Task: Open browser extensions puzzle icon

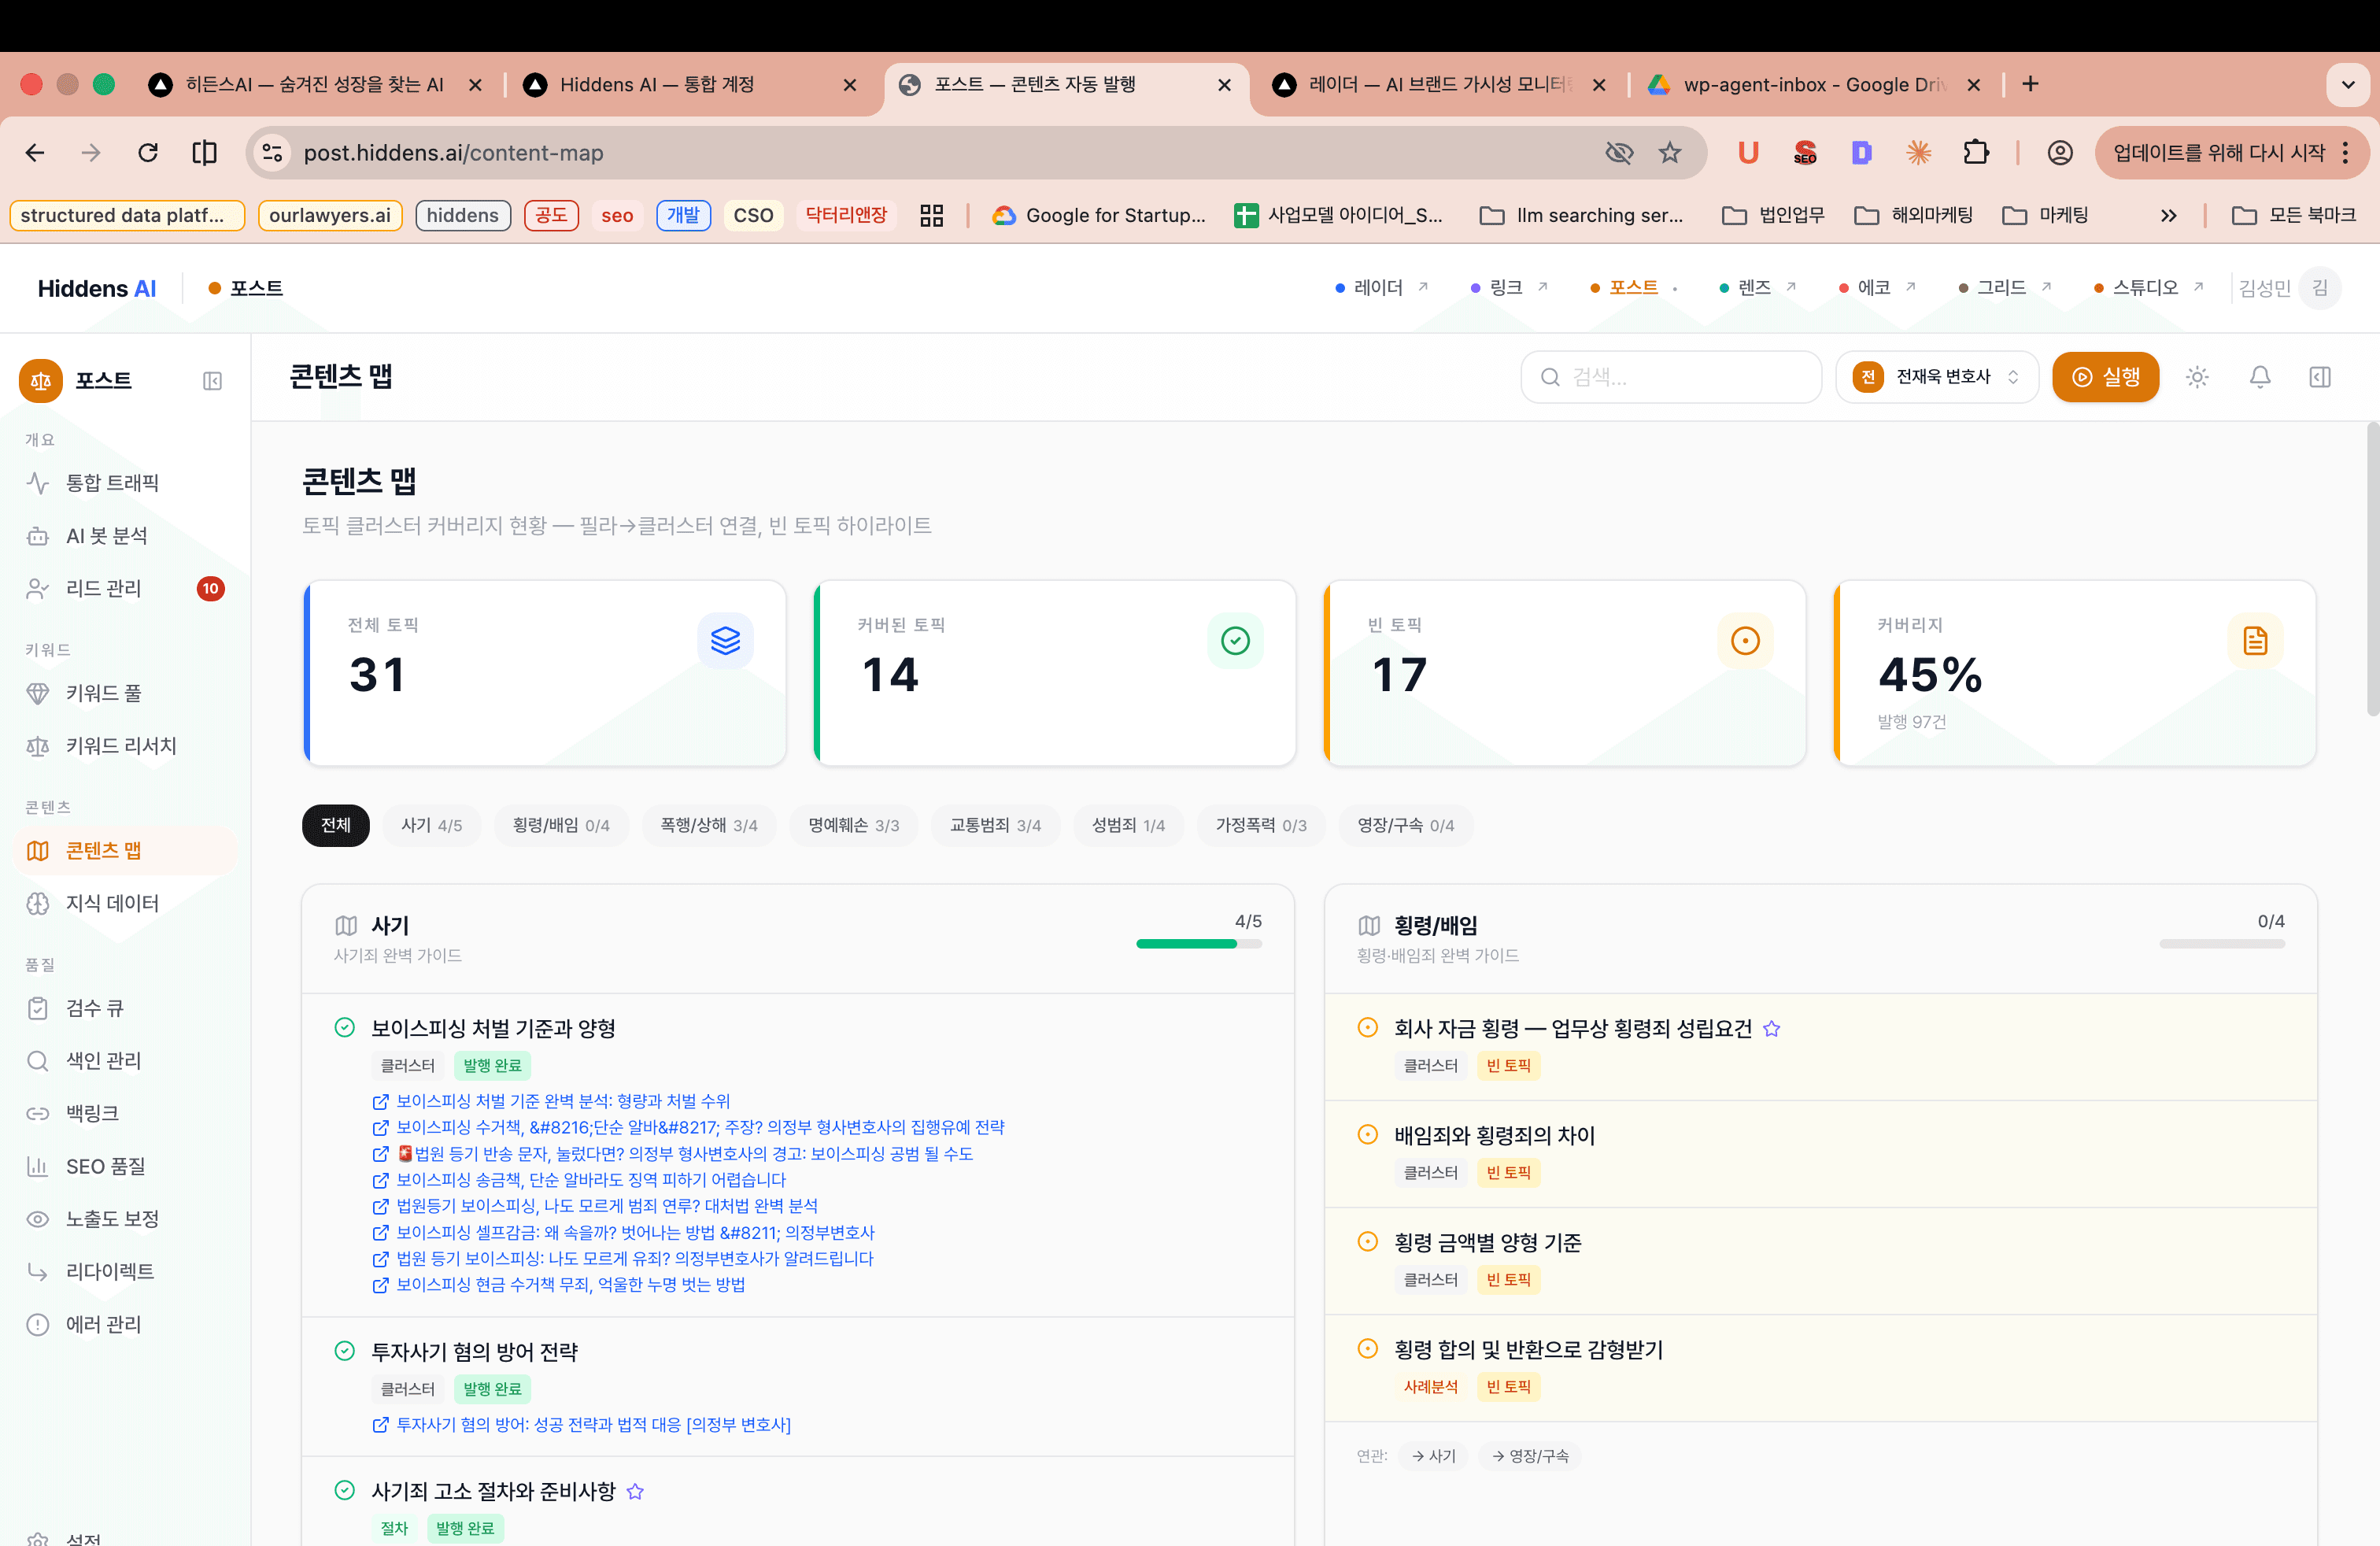Action: pos(1976,153)
